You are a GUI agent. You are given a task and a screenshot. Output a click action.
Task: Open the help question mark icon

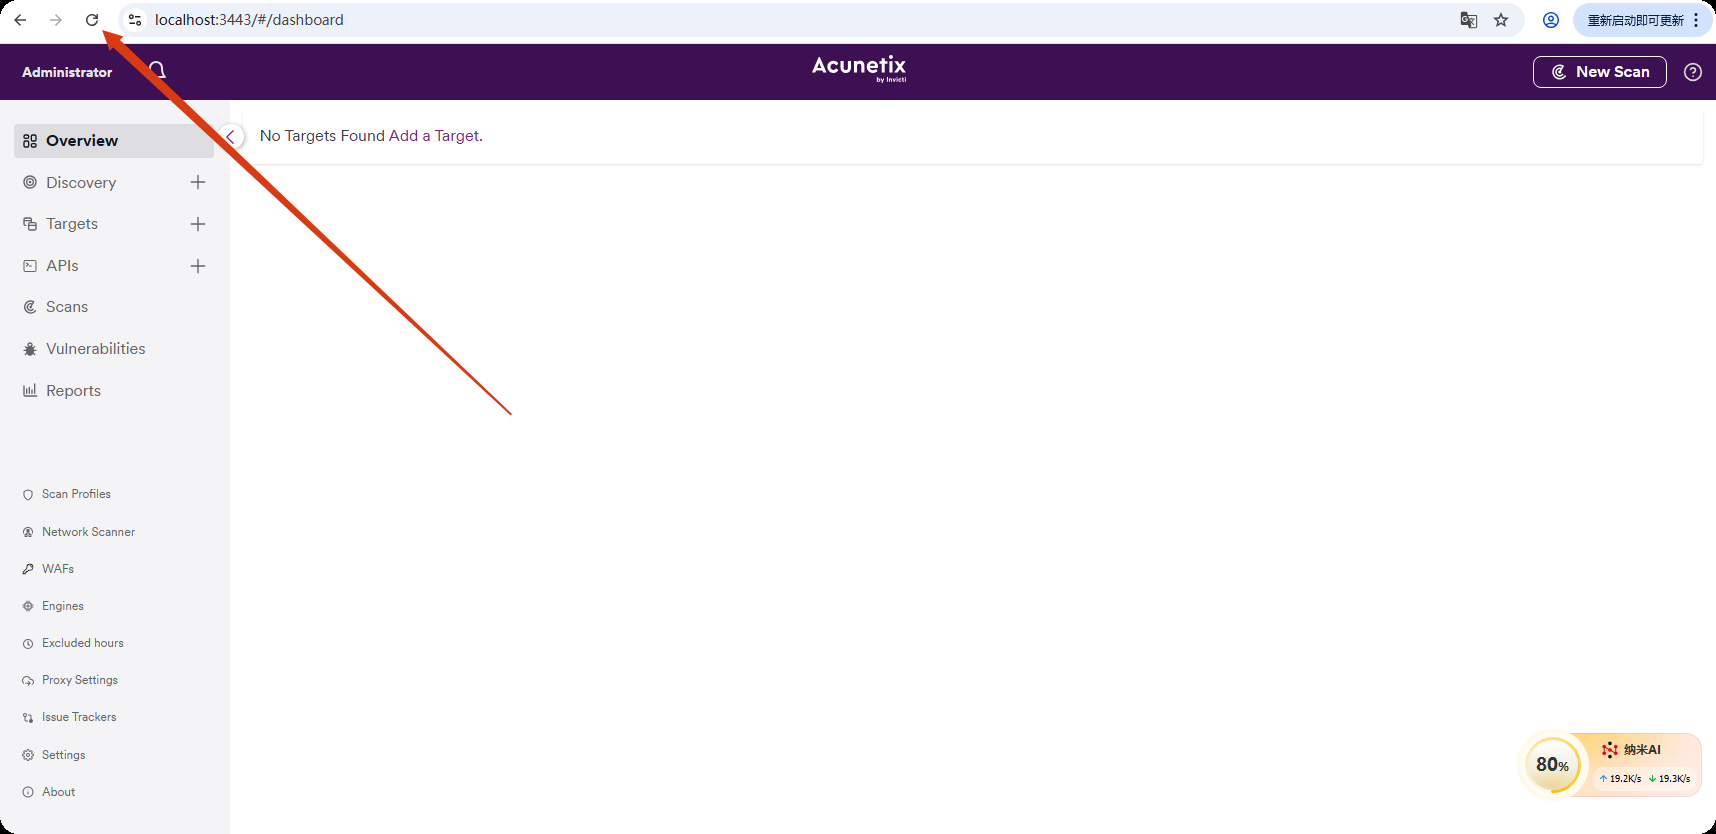pos(1692,72)
